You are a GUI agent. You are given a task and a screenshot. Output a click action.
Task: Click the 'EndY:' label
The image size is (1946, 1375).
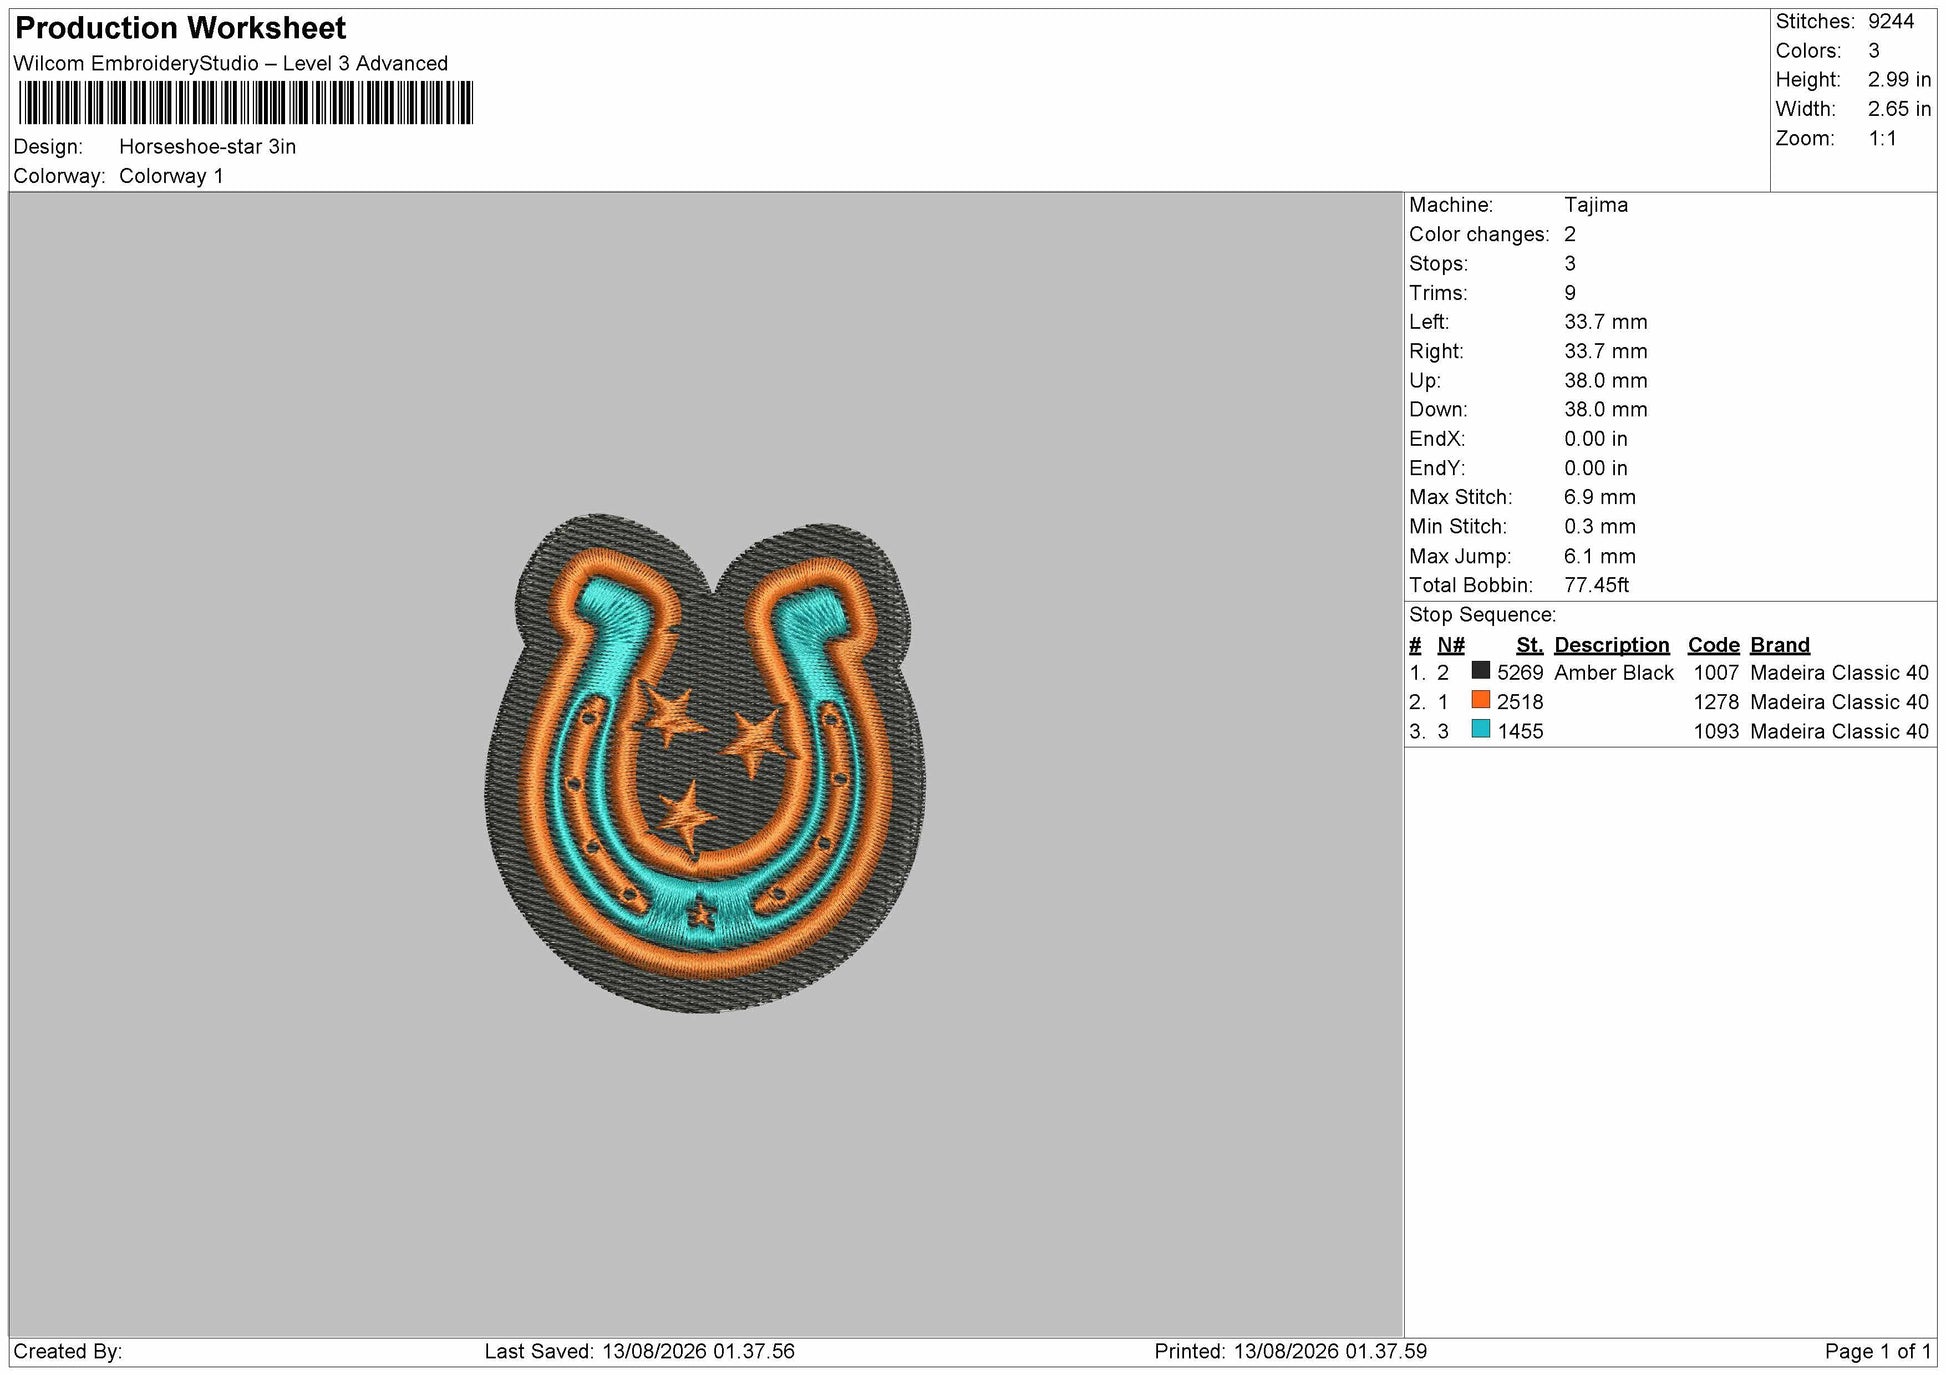tap(1437, 468)
